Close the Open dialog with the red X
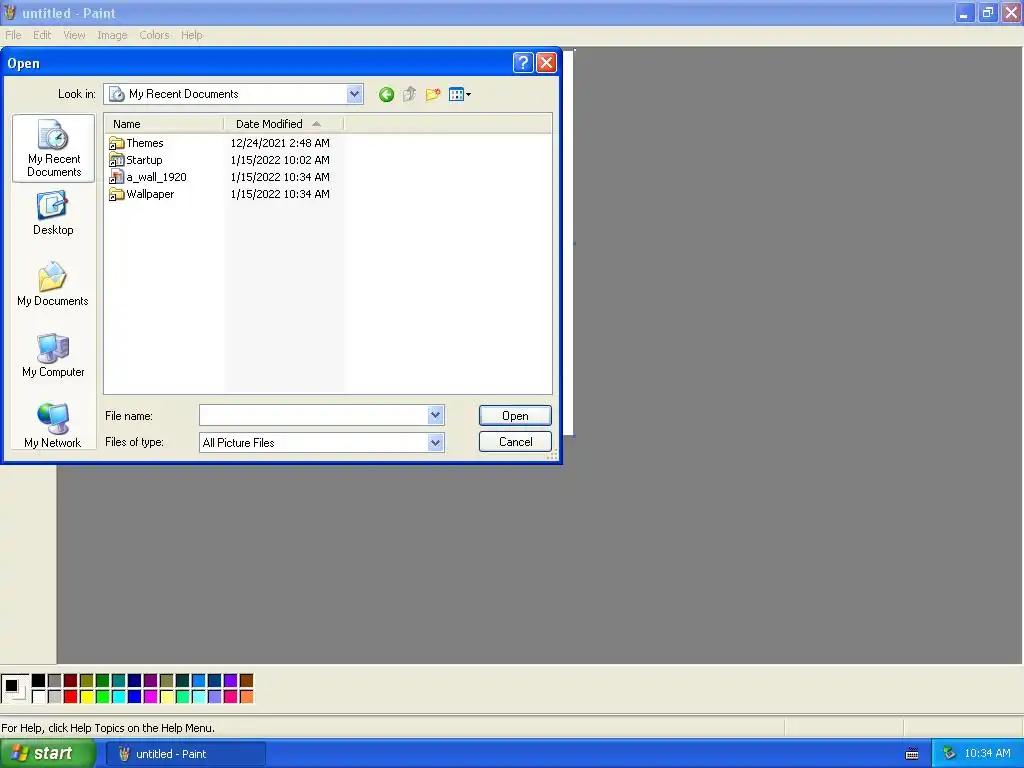1024x768 pixels. pos(546,63)
